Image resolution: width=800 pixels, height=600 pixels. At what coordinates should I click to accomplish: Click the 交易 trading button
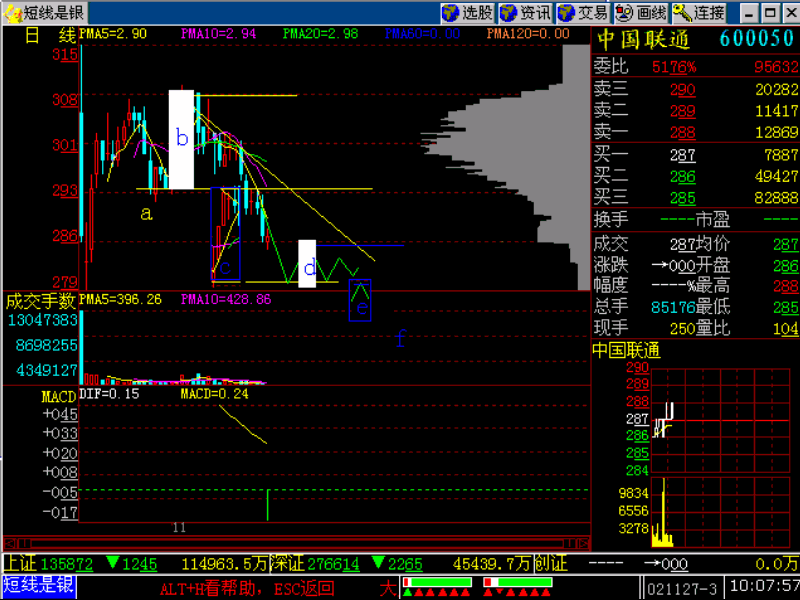(583, 13)
